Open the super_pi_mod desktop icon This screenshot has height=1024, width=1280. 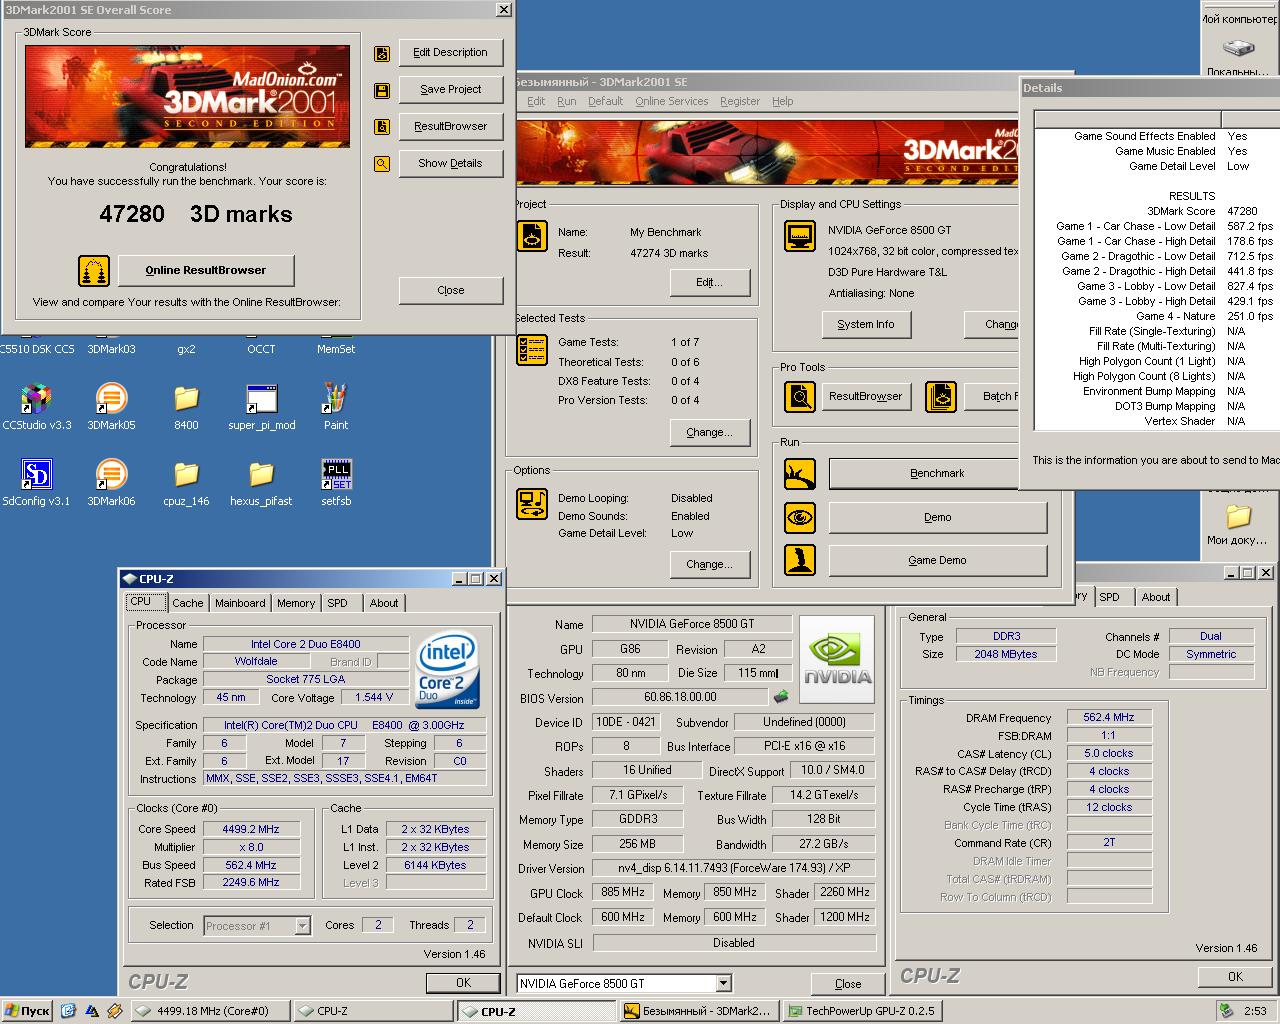261,399
